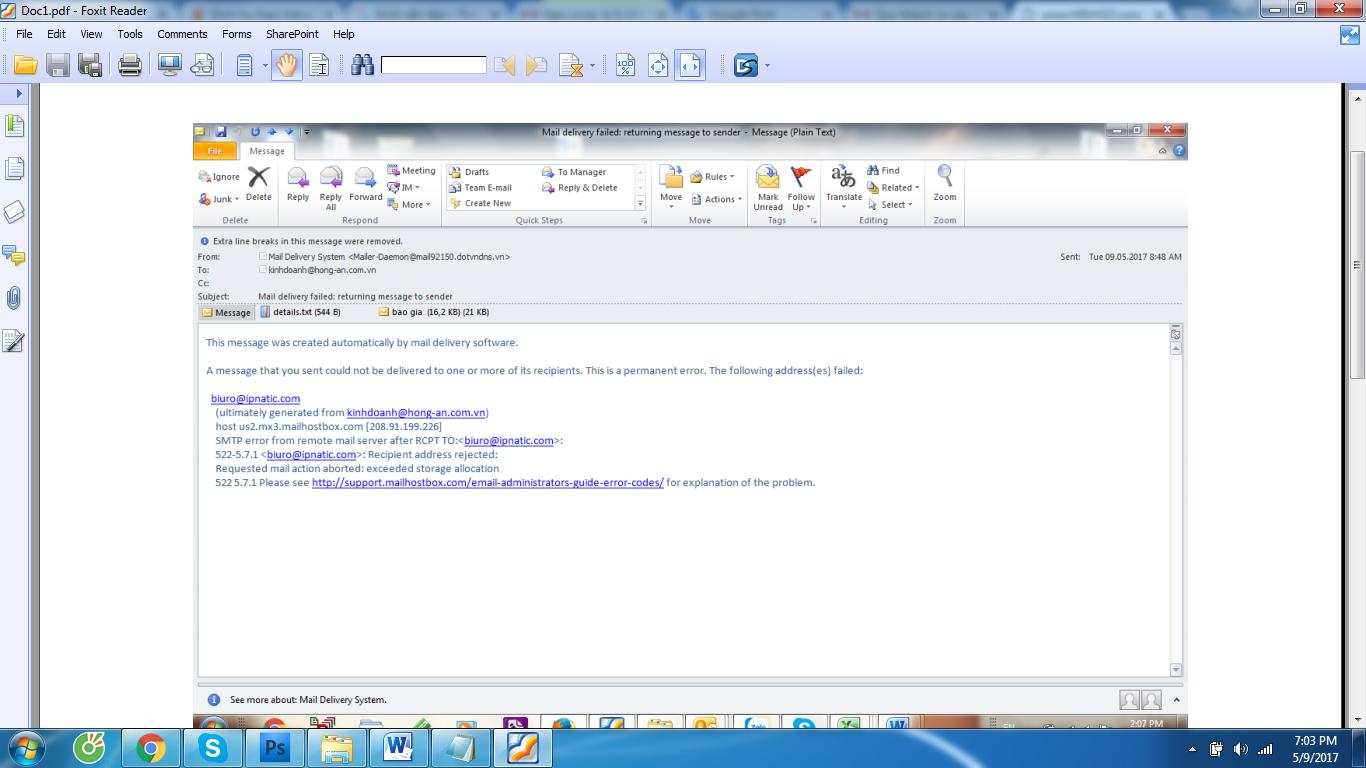
Task: Open Google Chrome from the taskbar
Action: [x=151, y=748]
